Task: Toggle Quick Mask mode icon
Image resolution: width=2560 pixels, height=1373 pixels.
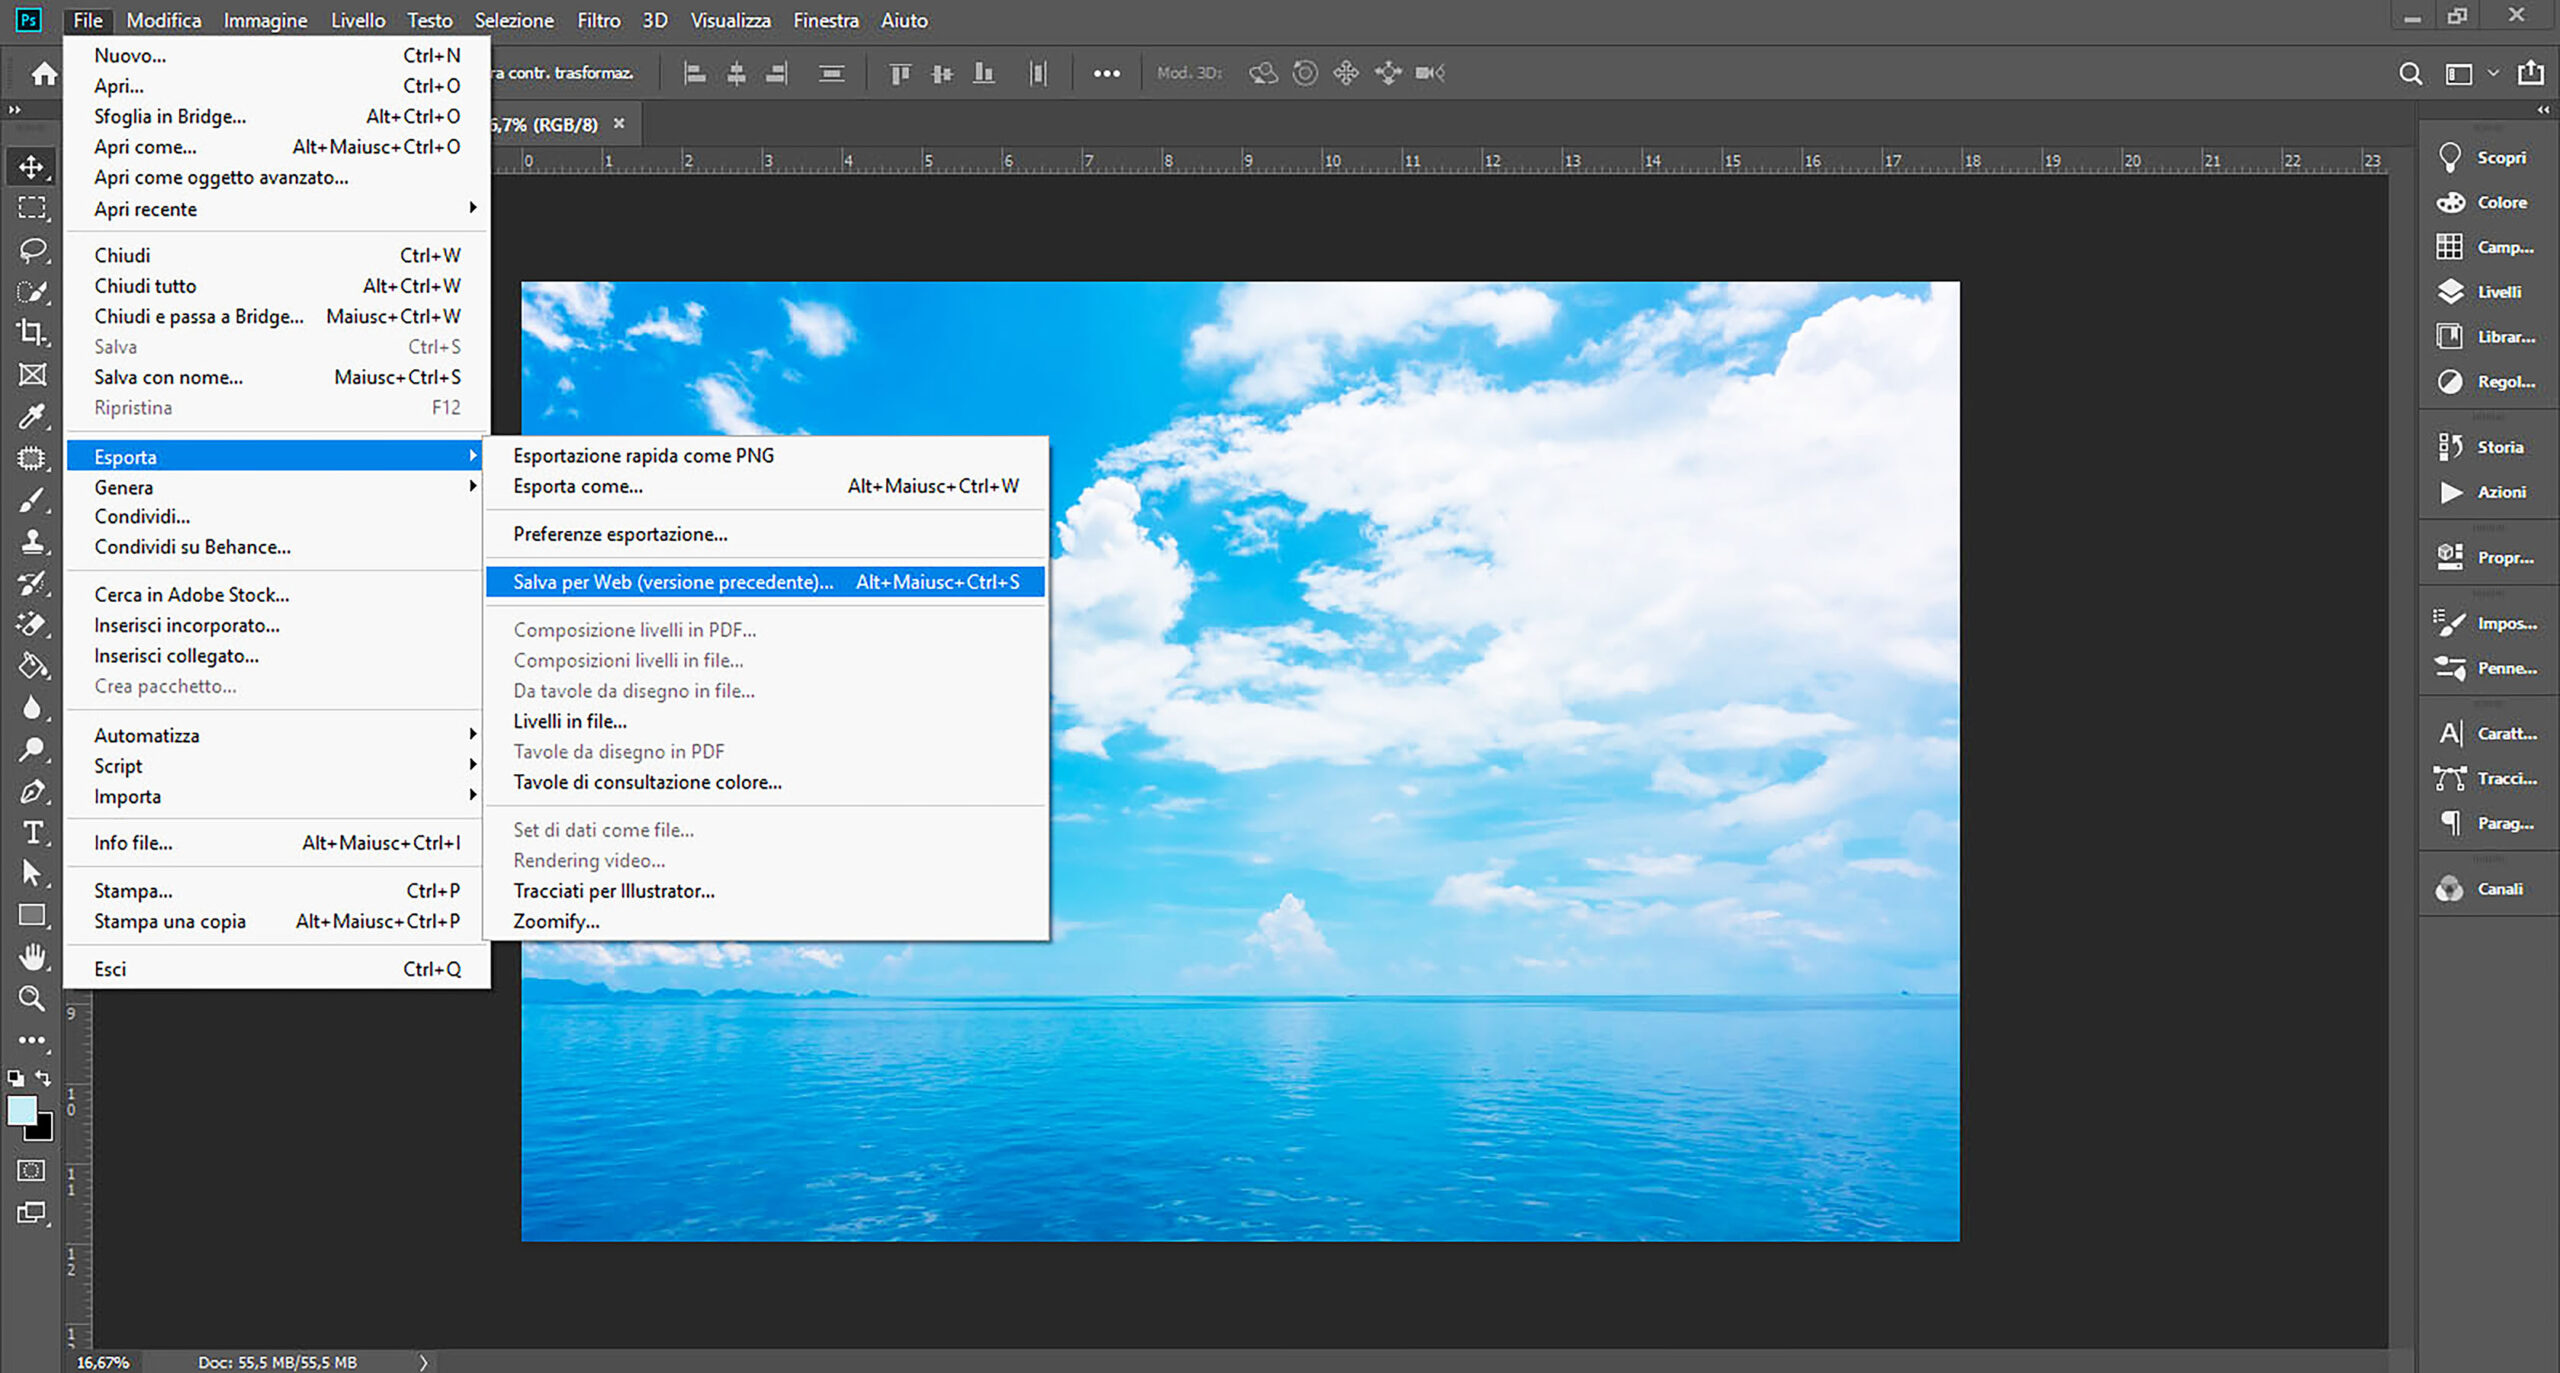Action: (32, 1170)
